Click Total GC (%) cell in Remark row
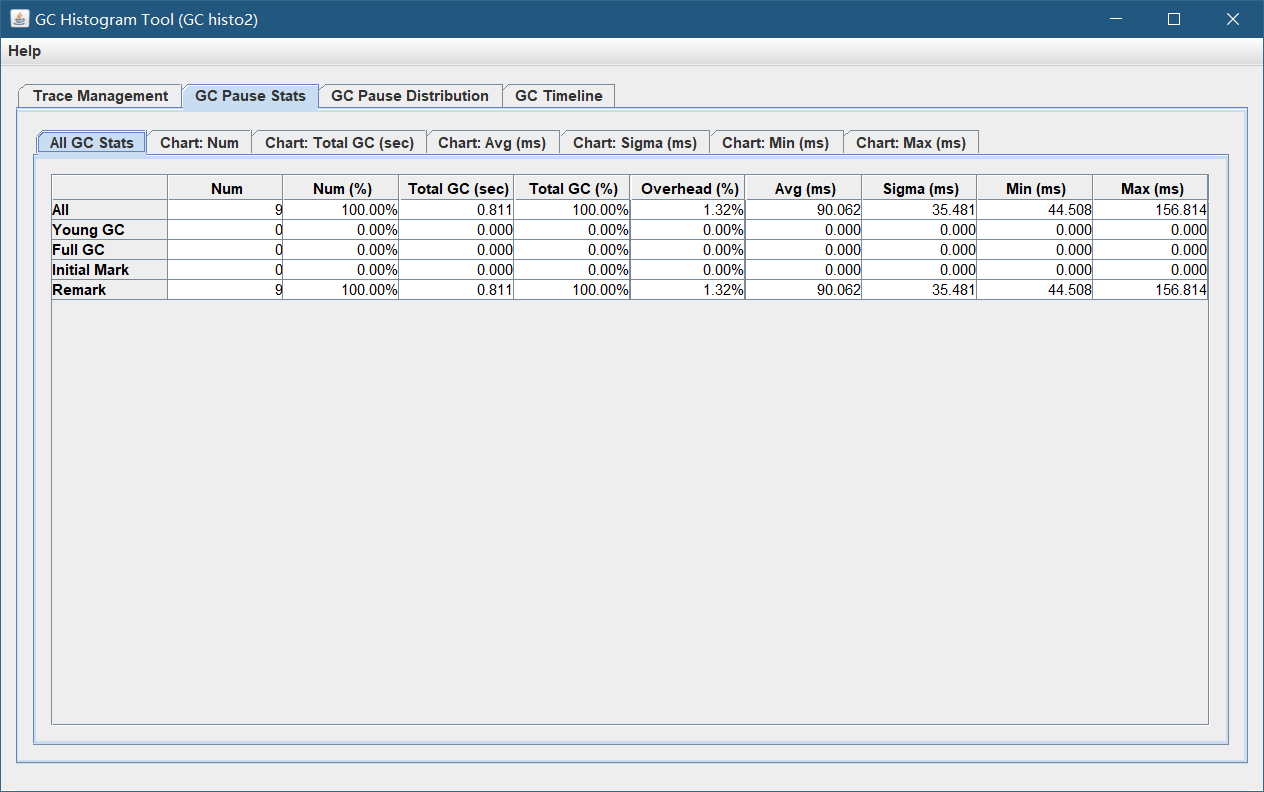 click(572, 290)
